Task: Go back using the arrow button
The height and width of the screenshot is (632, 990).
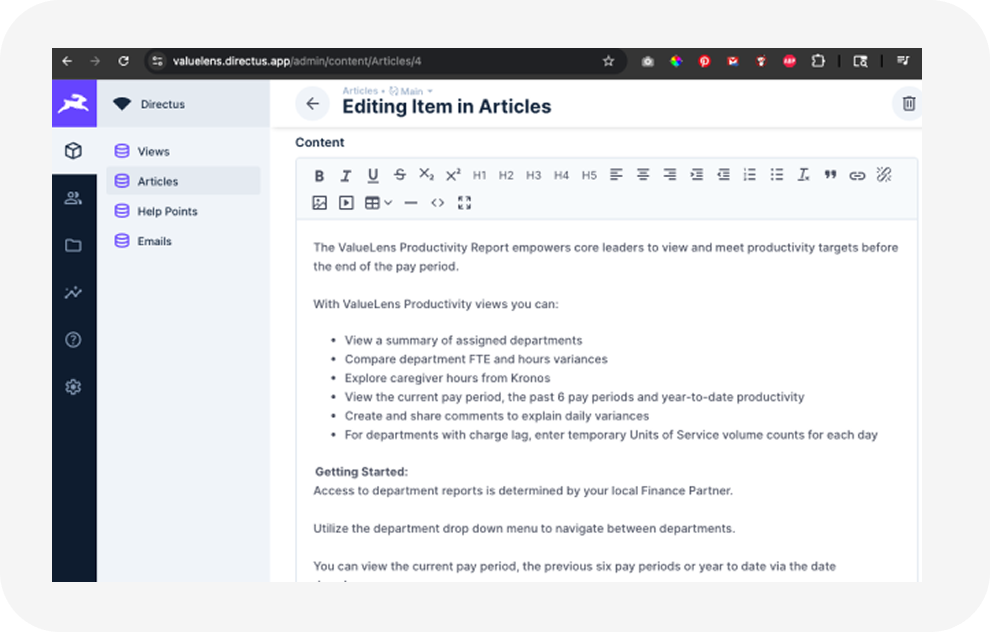Action: point(312,103)
